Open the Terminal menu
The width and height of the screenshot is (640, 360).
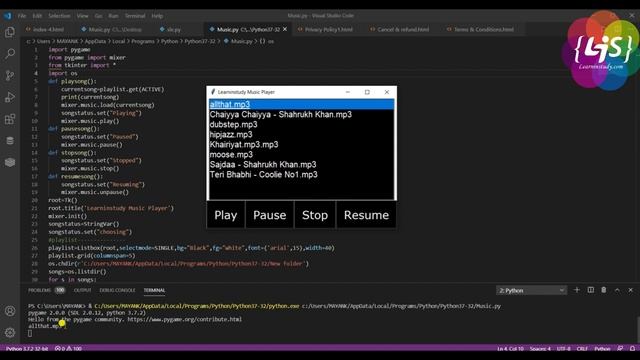(135, 16)
